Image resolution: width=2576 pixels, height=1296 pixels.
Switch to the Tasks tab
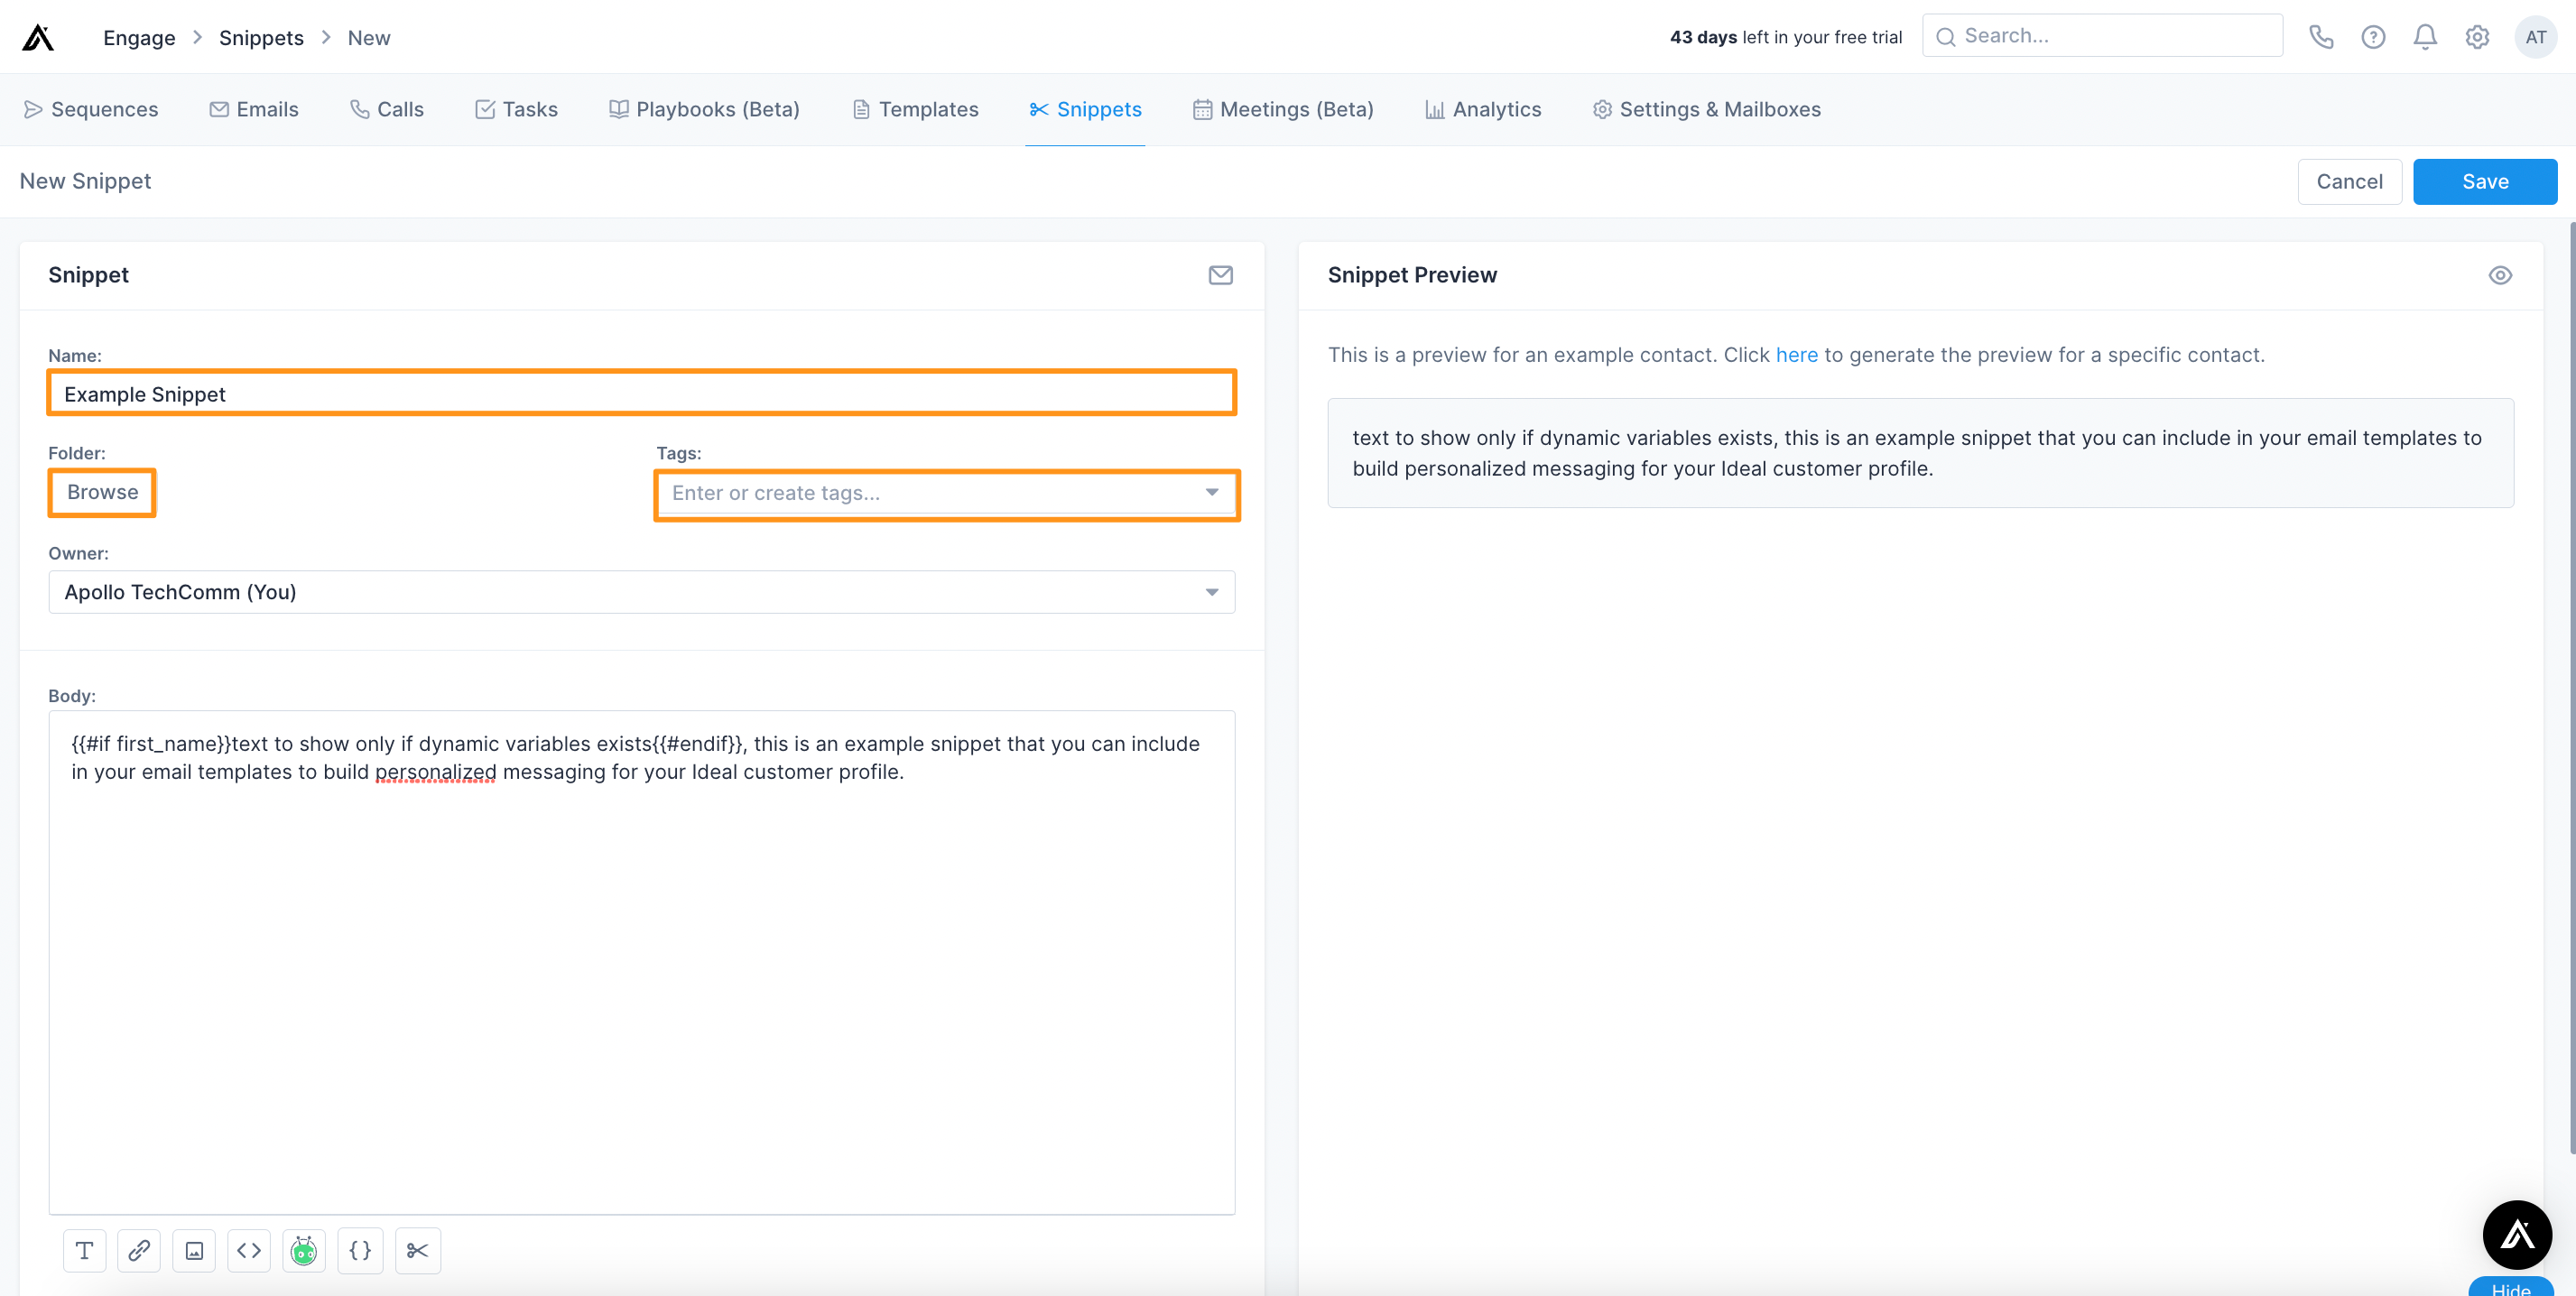tap(516, 109)
